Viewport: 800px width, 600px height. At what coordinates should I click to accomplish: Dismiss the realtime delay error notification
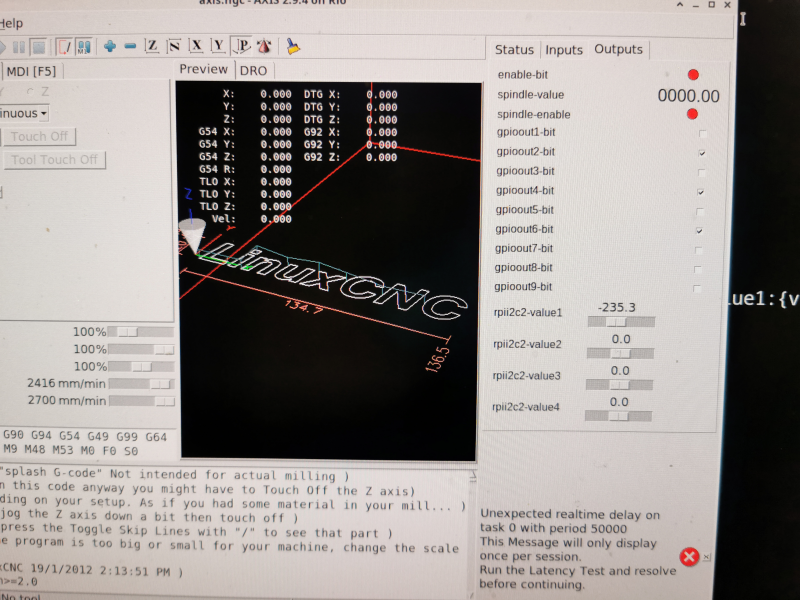point(689,556)
